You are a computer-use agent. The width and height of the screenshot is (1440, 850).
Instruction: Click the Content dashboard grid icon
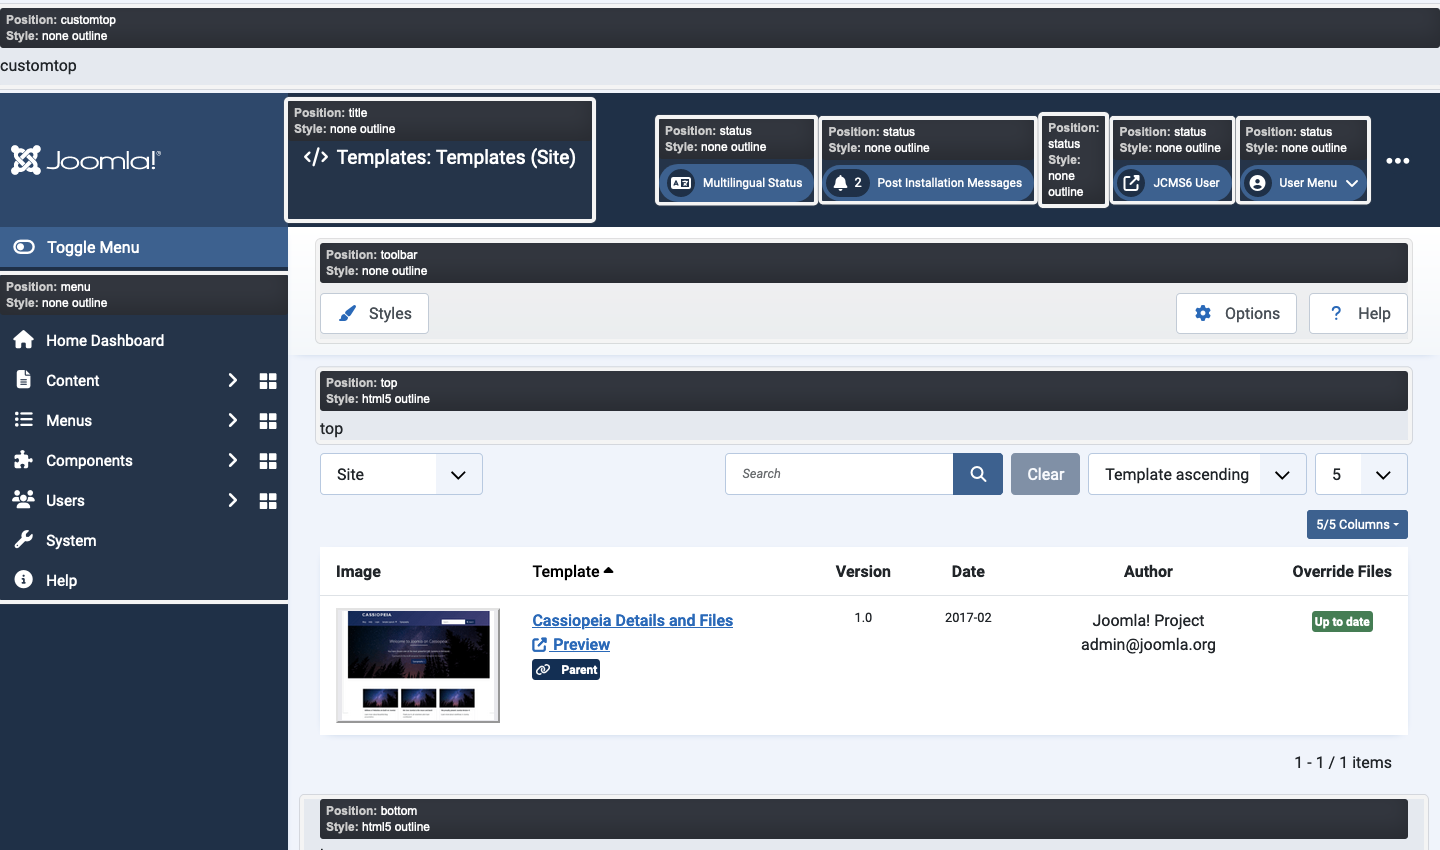pos(268,381)
